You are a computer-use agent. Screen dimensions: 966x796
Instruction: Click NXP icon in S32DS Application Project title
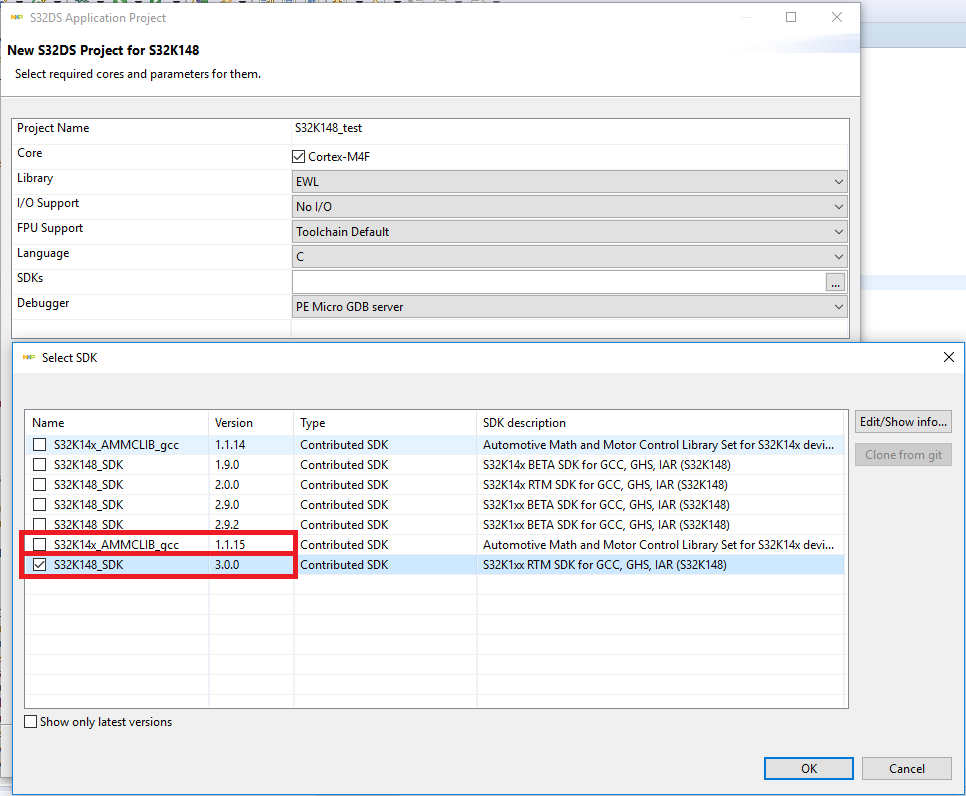click(17, 17)
